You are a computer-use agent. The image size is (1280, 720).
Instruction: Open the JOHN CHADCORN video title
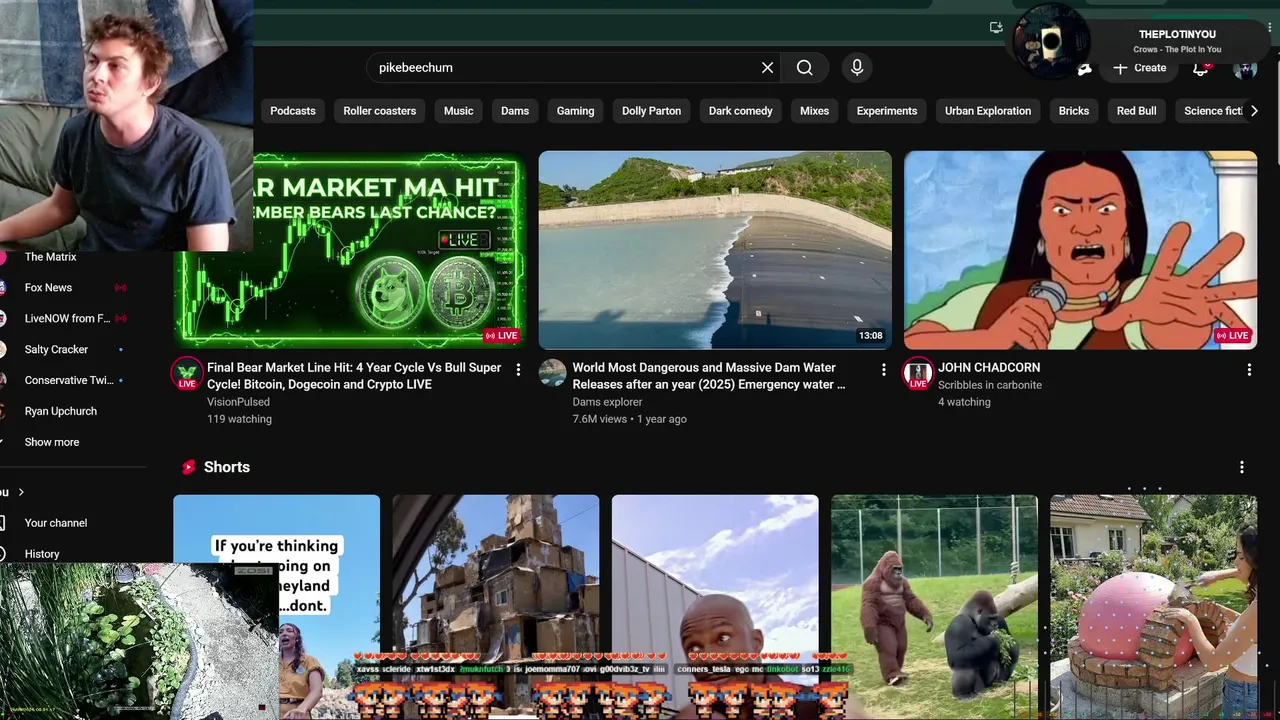989,368
